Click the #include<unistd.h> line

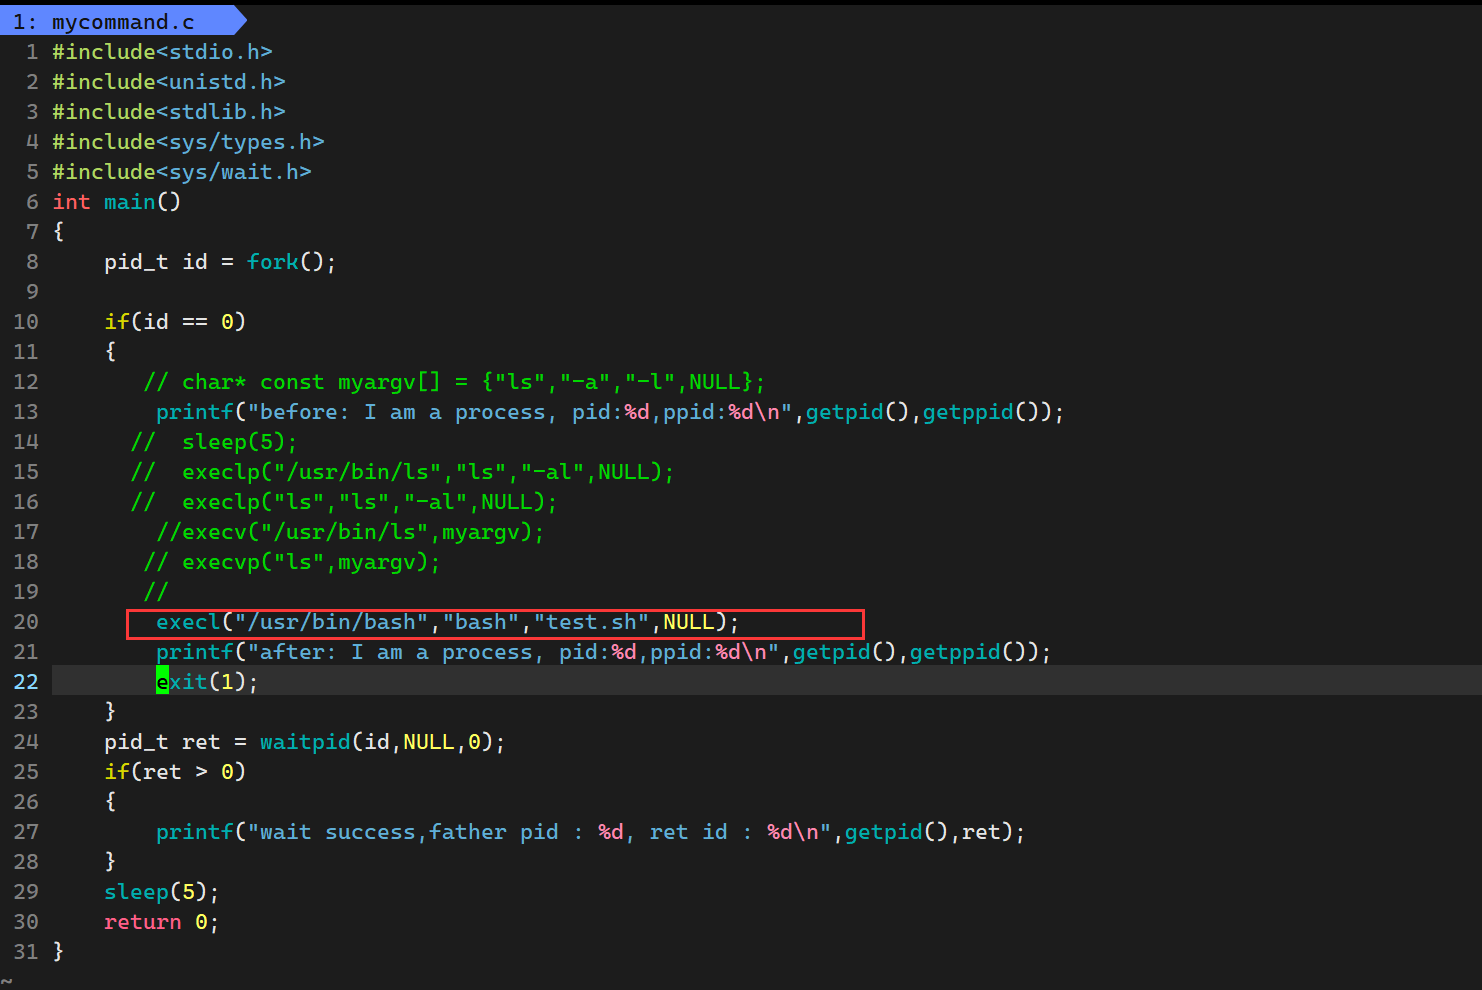169,82
